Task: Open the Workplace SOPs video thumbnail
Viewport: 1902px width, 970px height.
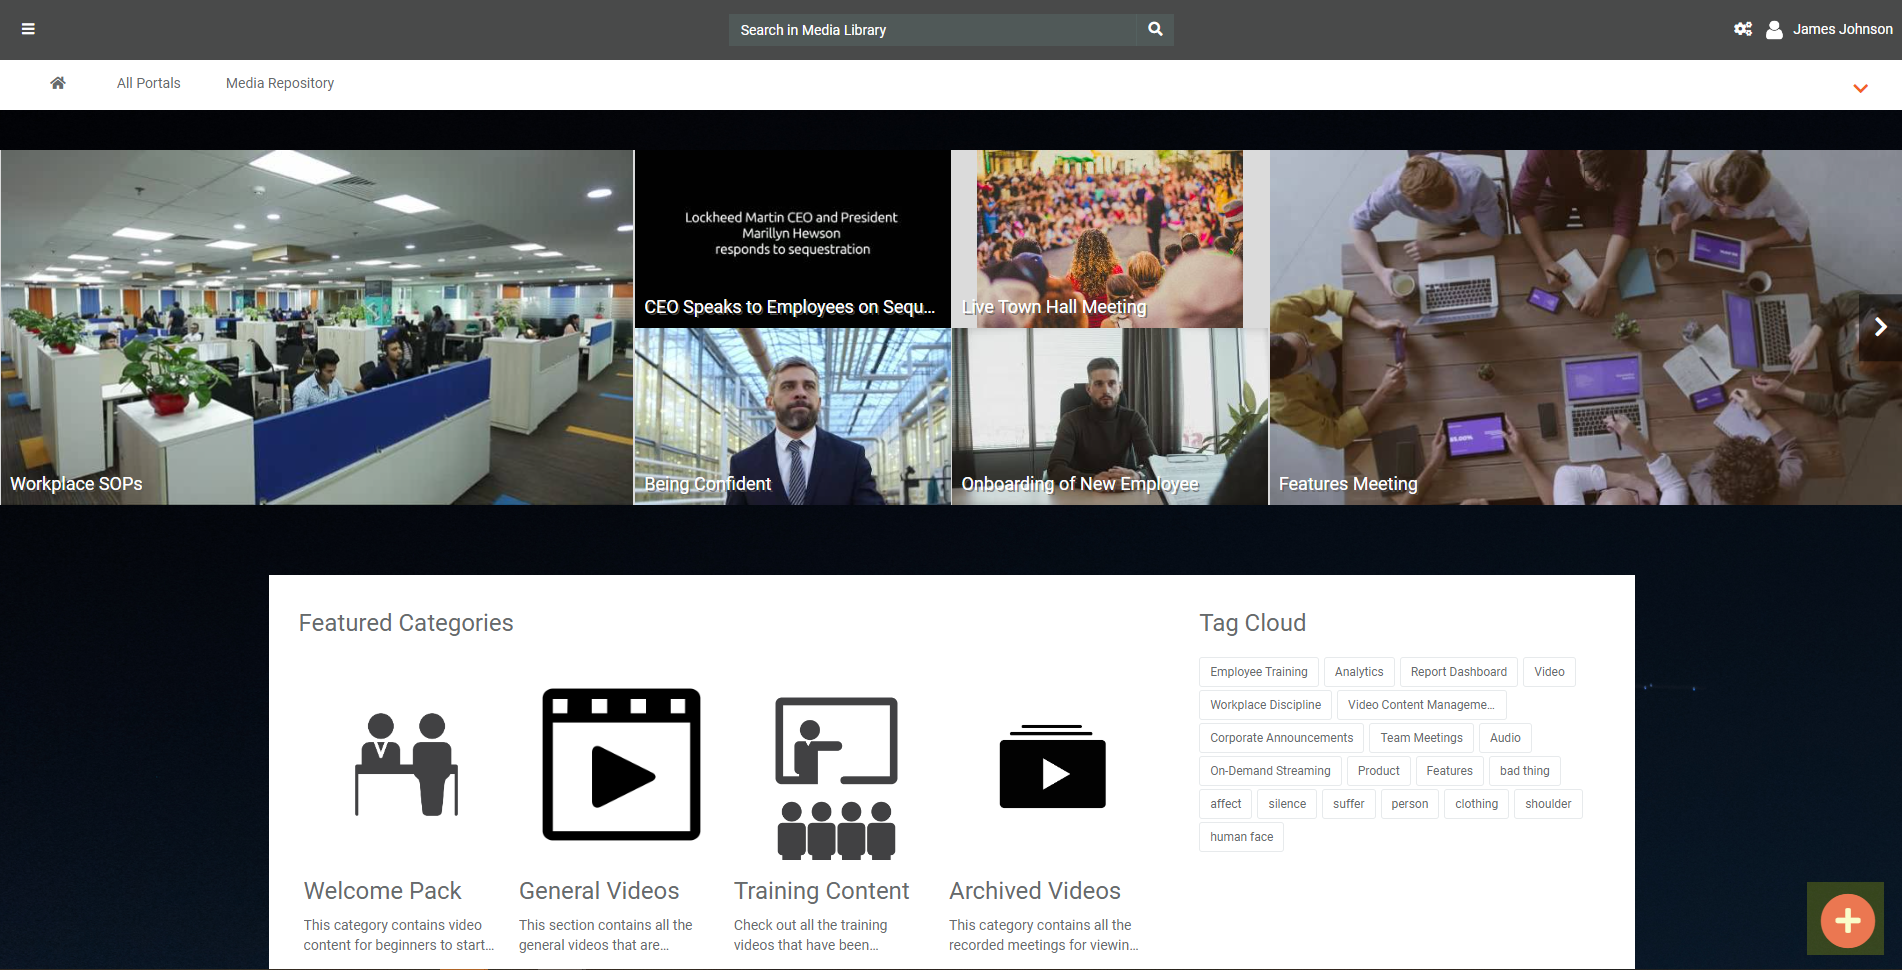Action: point(317,327)
